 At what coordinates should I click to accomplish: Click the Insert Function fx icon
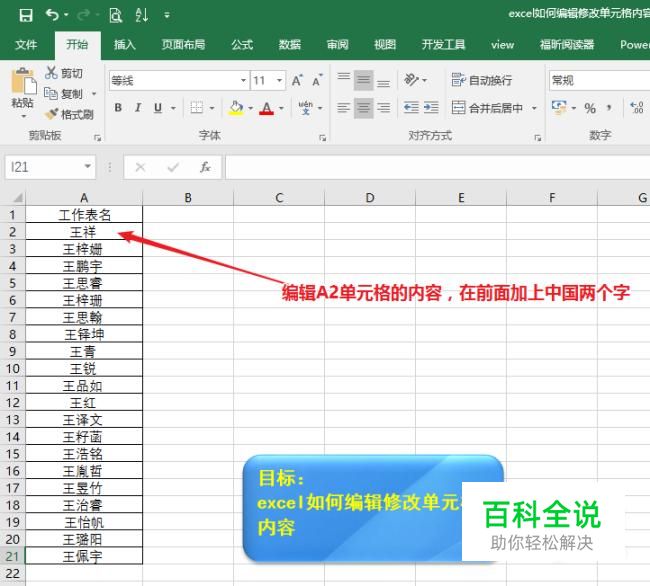[x=205, y=167]
